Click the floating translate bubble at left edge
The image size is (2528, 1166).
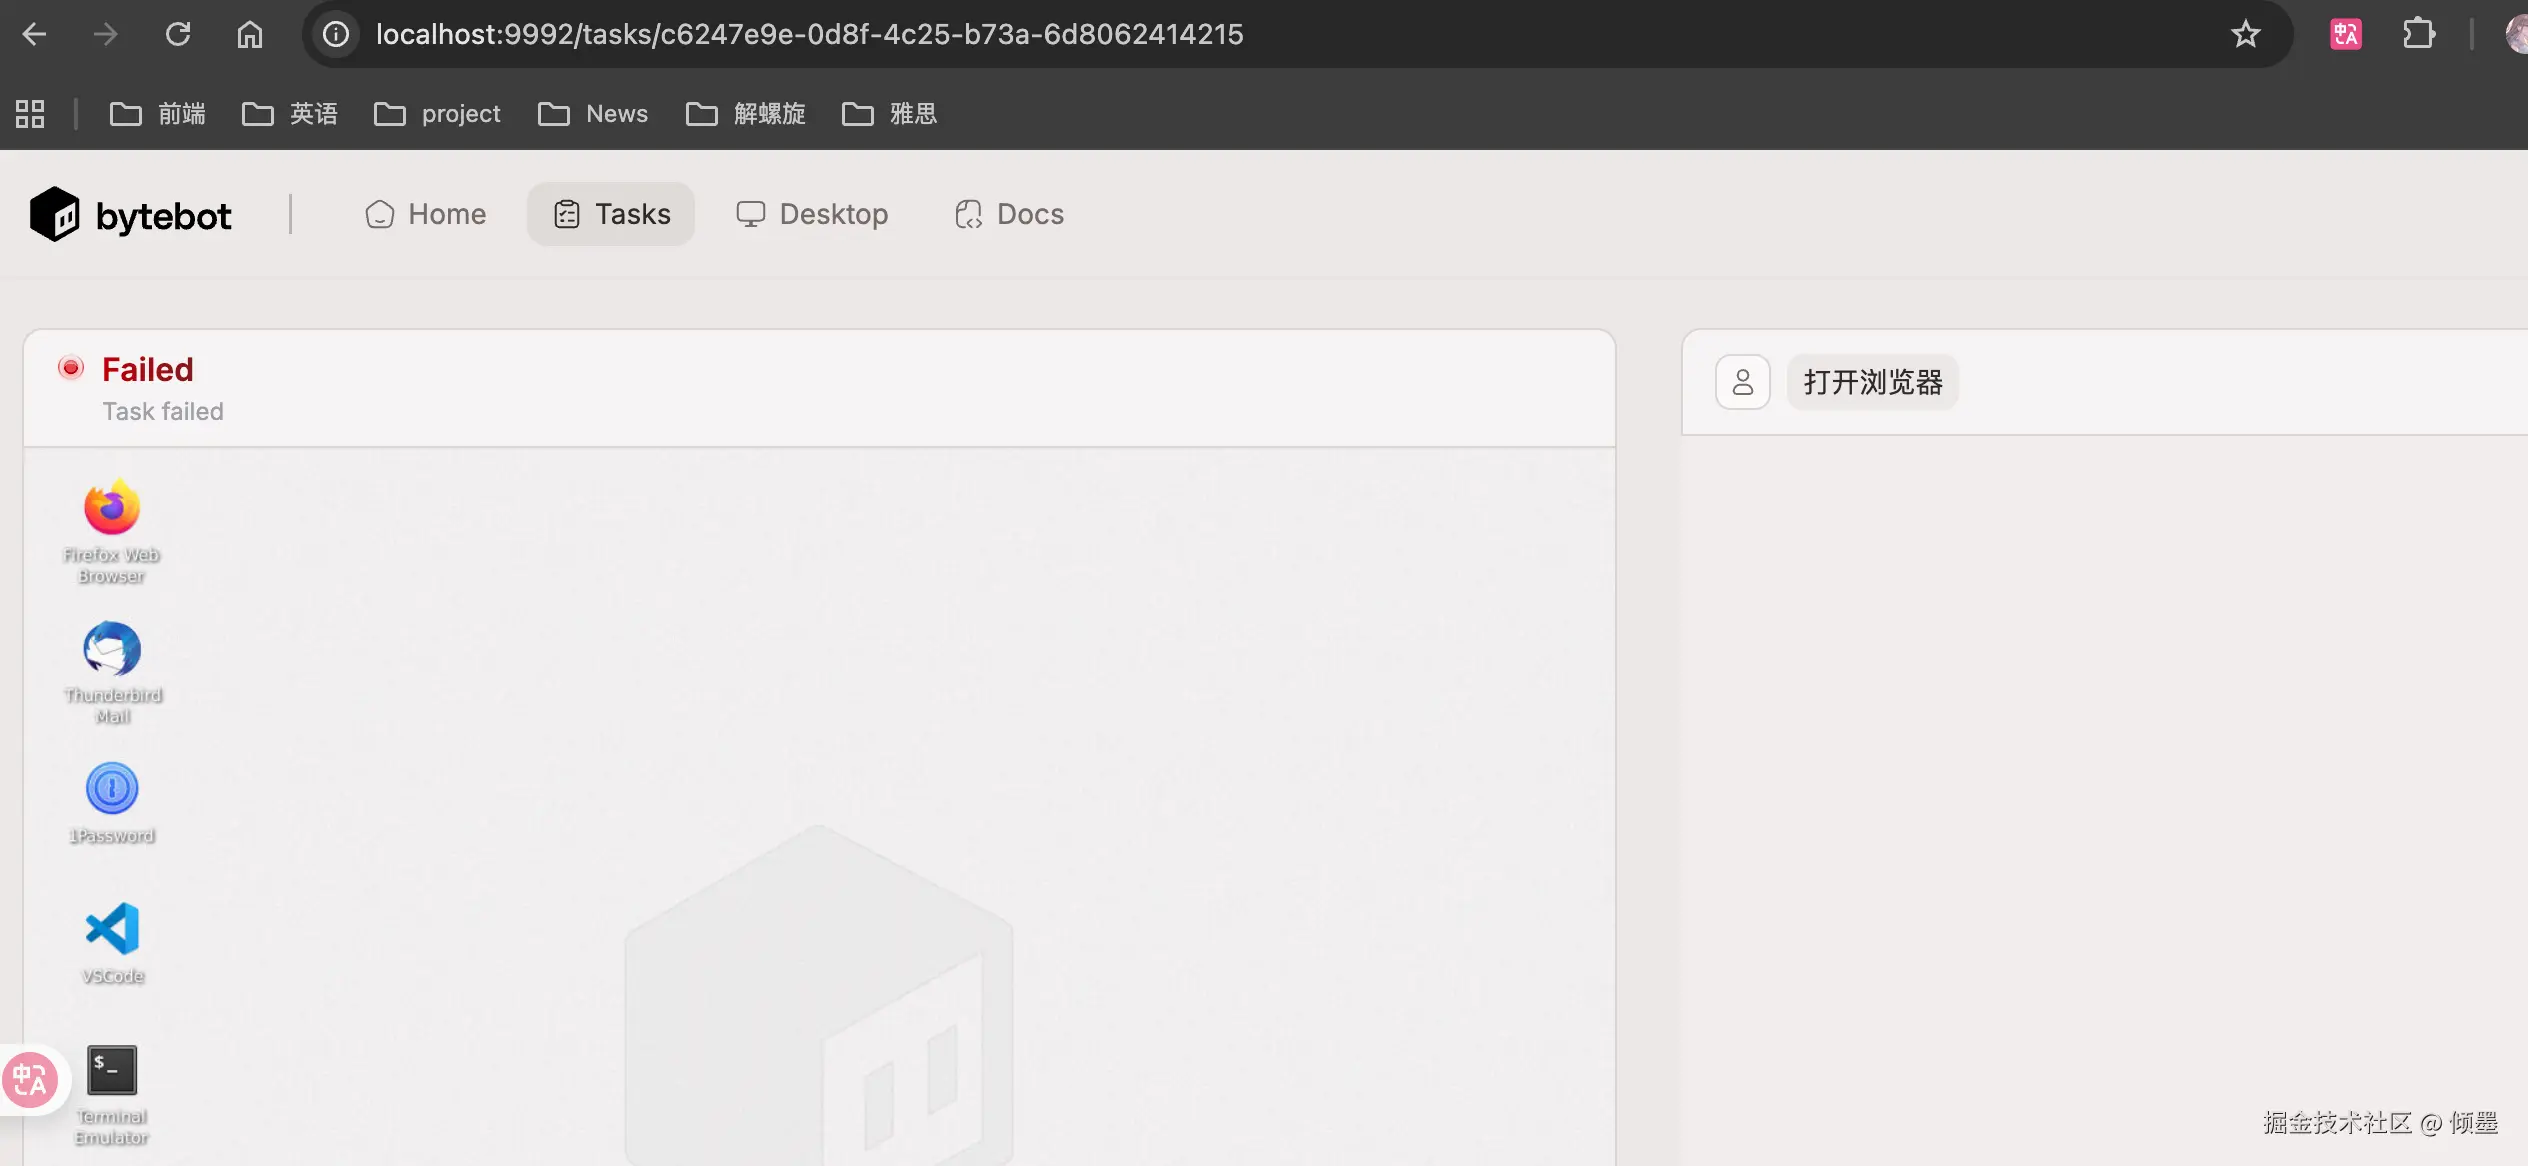(30, 1080)
